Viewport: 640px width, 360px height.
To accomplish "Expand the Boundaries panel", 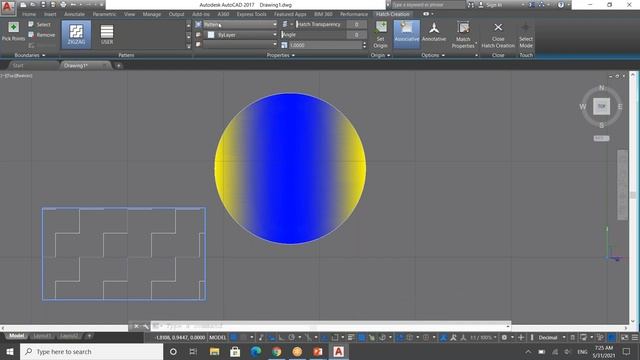I will (x=30, y=55).
